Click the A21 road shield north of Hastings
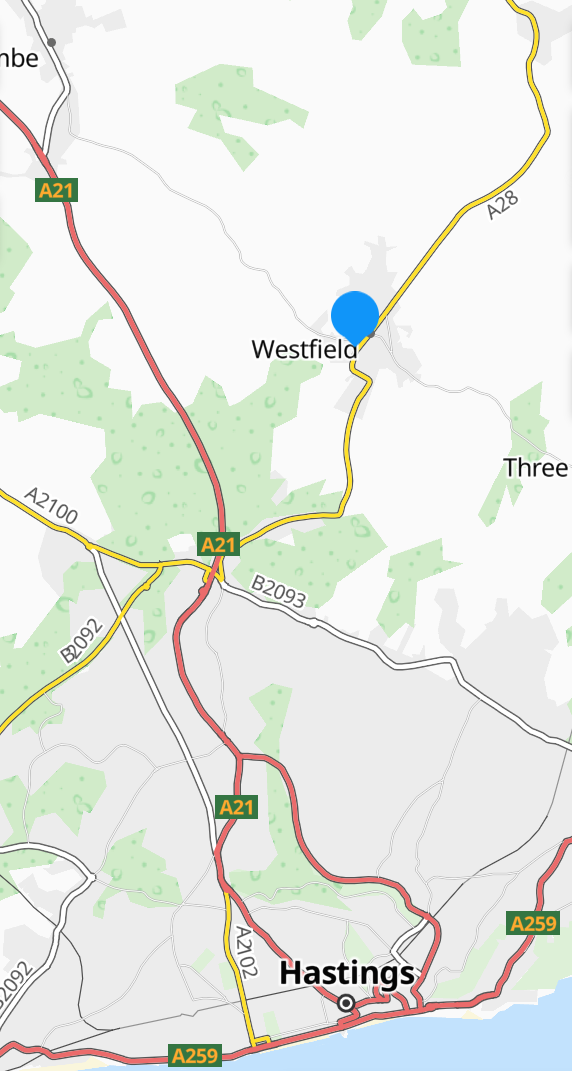Screen dimensions: 572x1071 [x=236, y=807]
